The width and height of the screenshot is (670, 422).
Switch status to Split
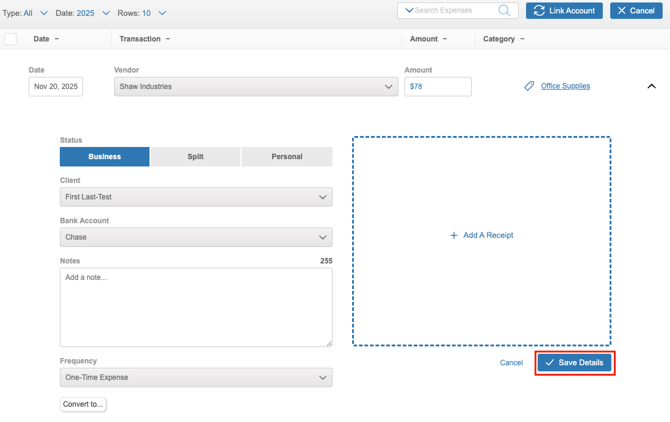[x=195, y=157]
